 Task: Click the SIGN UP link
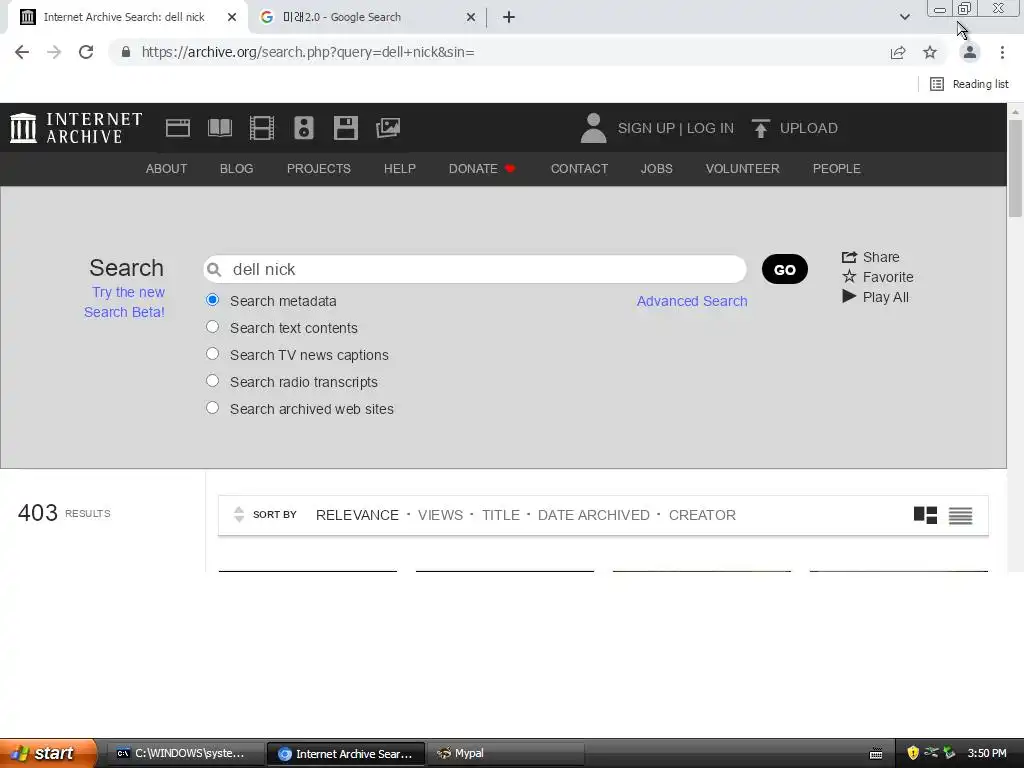[x=646, y=128]
